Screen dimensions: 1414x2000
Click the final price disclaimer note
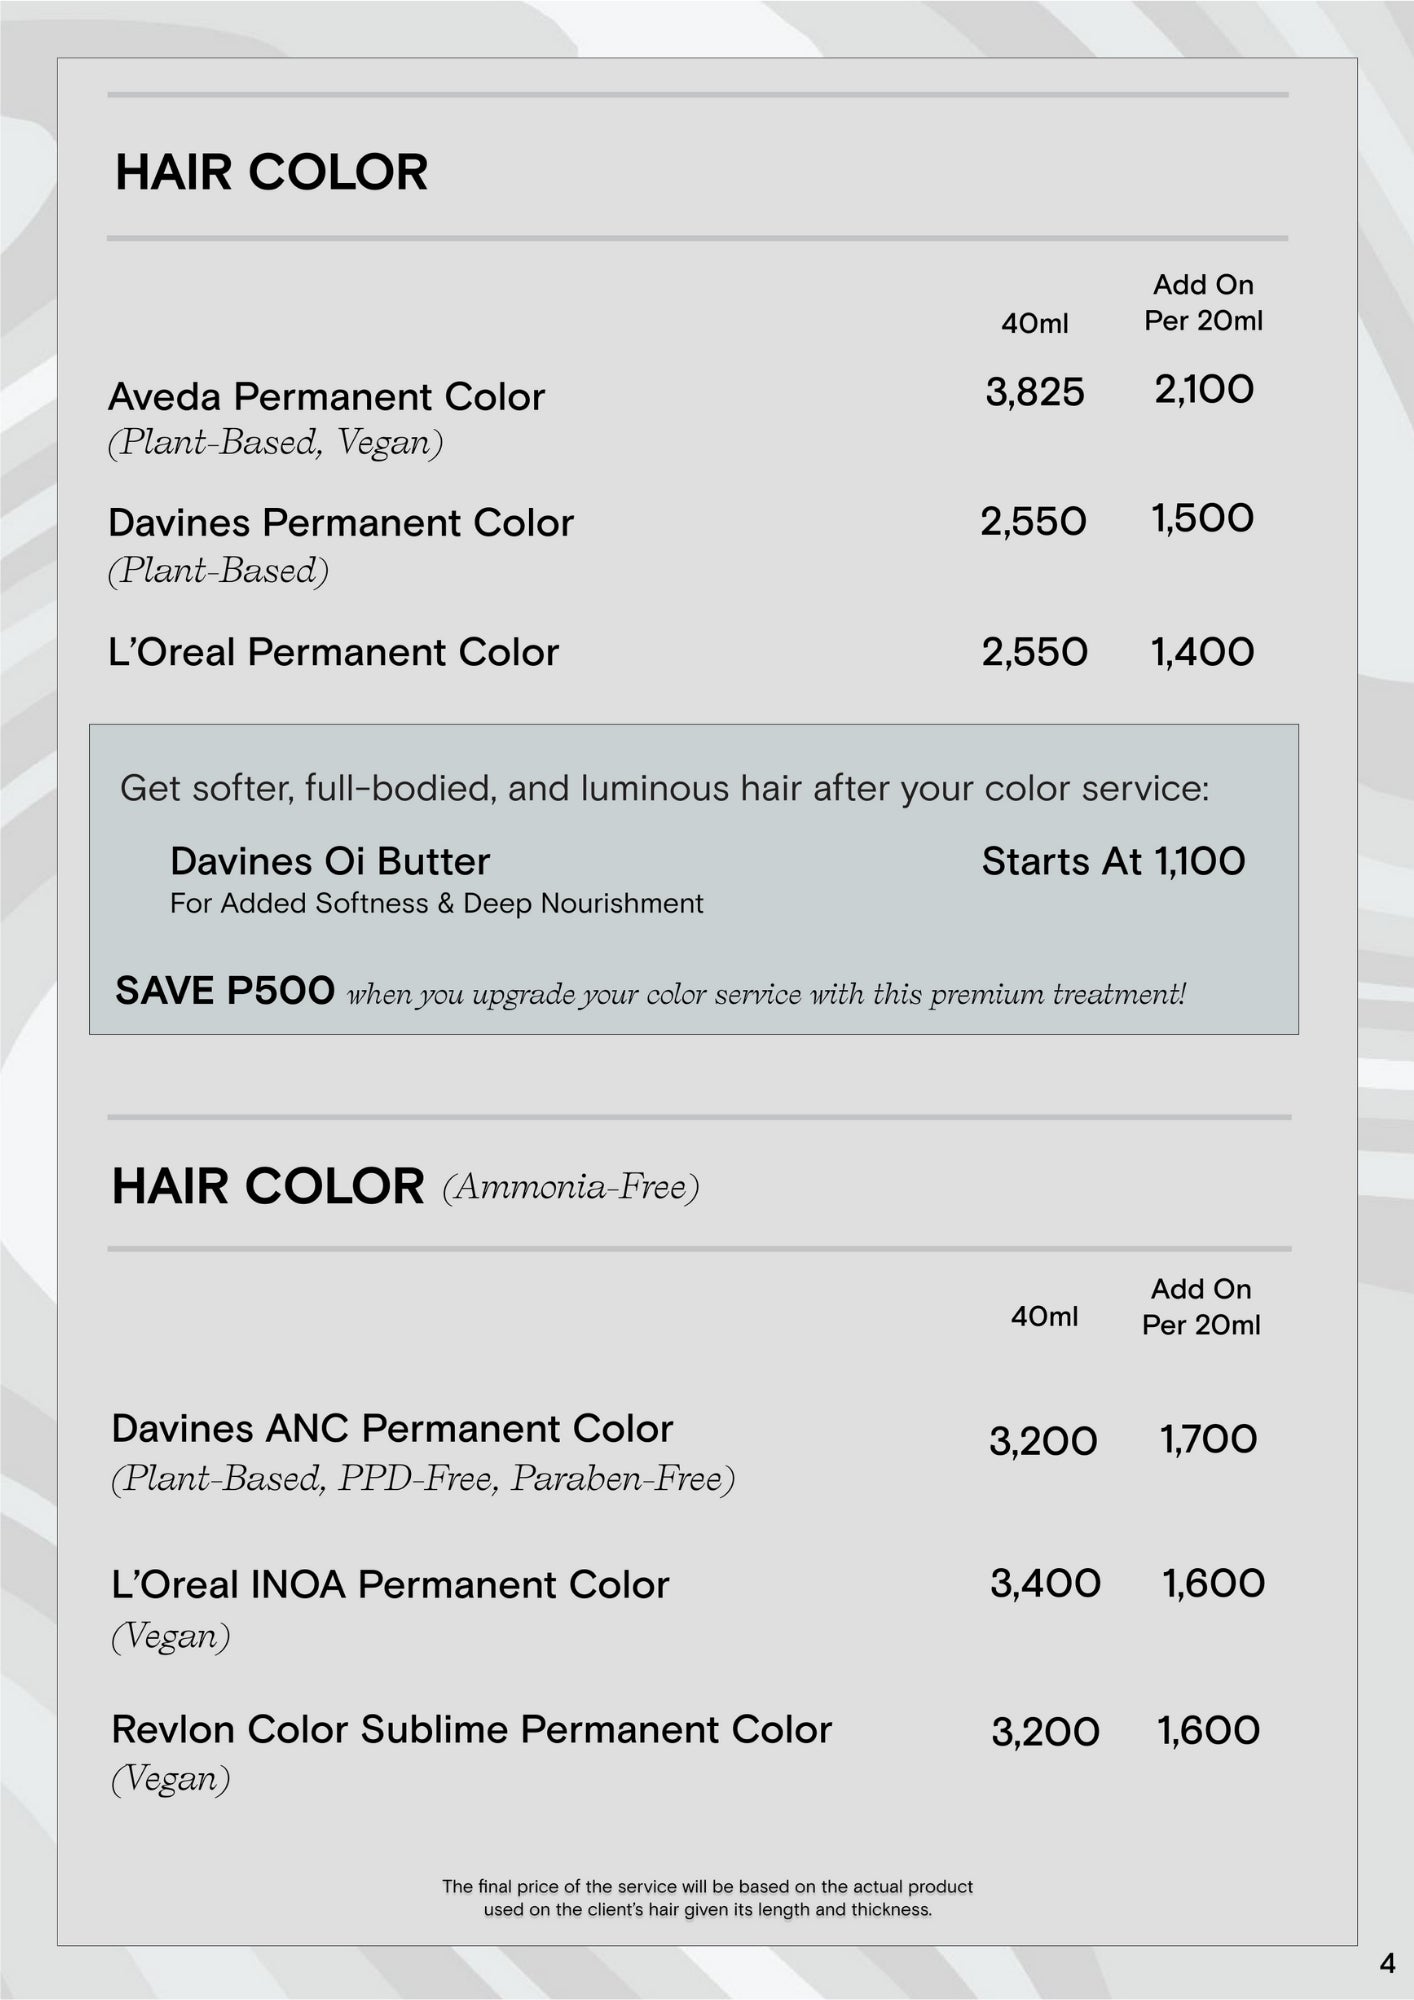tap(707, 1898)
